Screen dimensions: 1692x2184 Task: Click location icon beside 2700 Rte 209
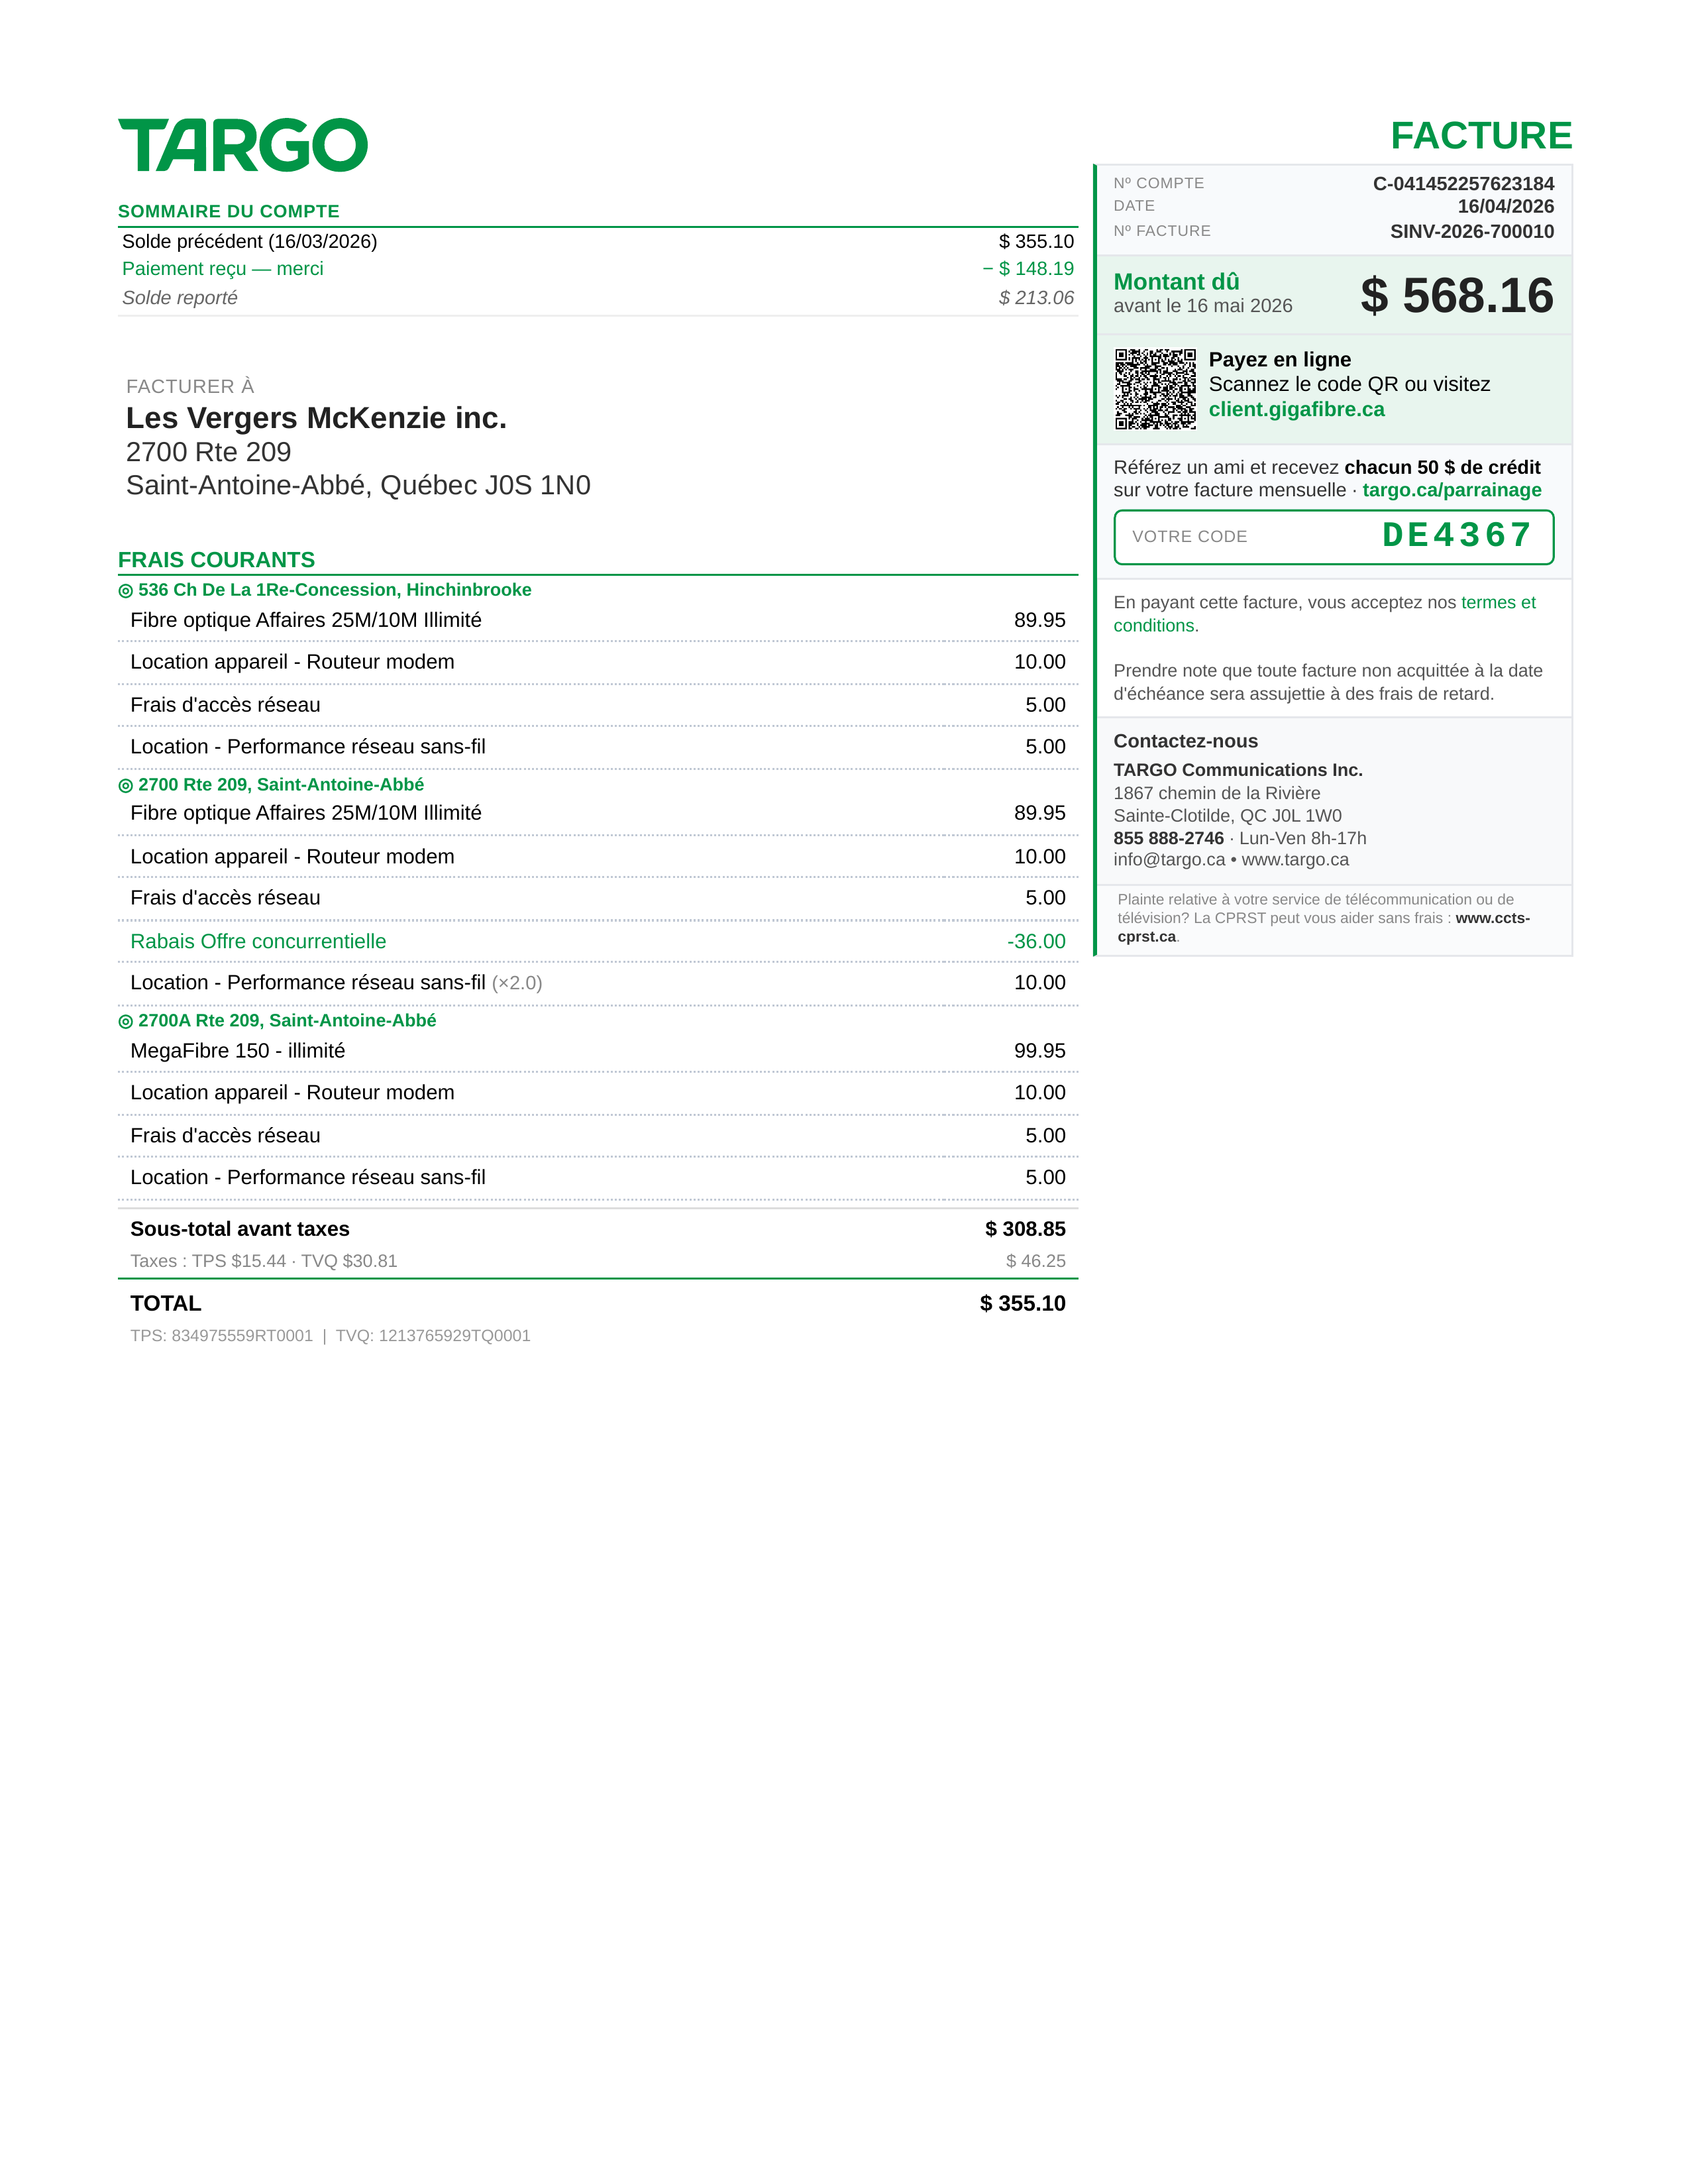point(126,786)
